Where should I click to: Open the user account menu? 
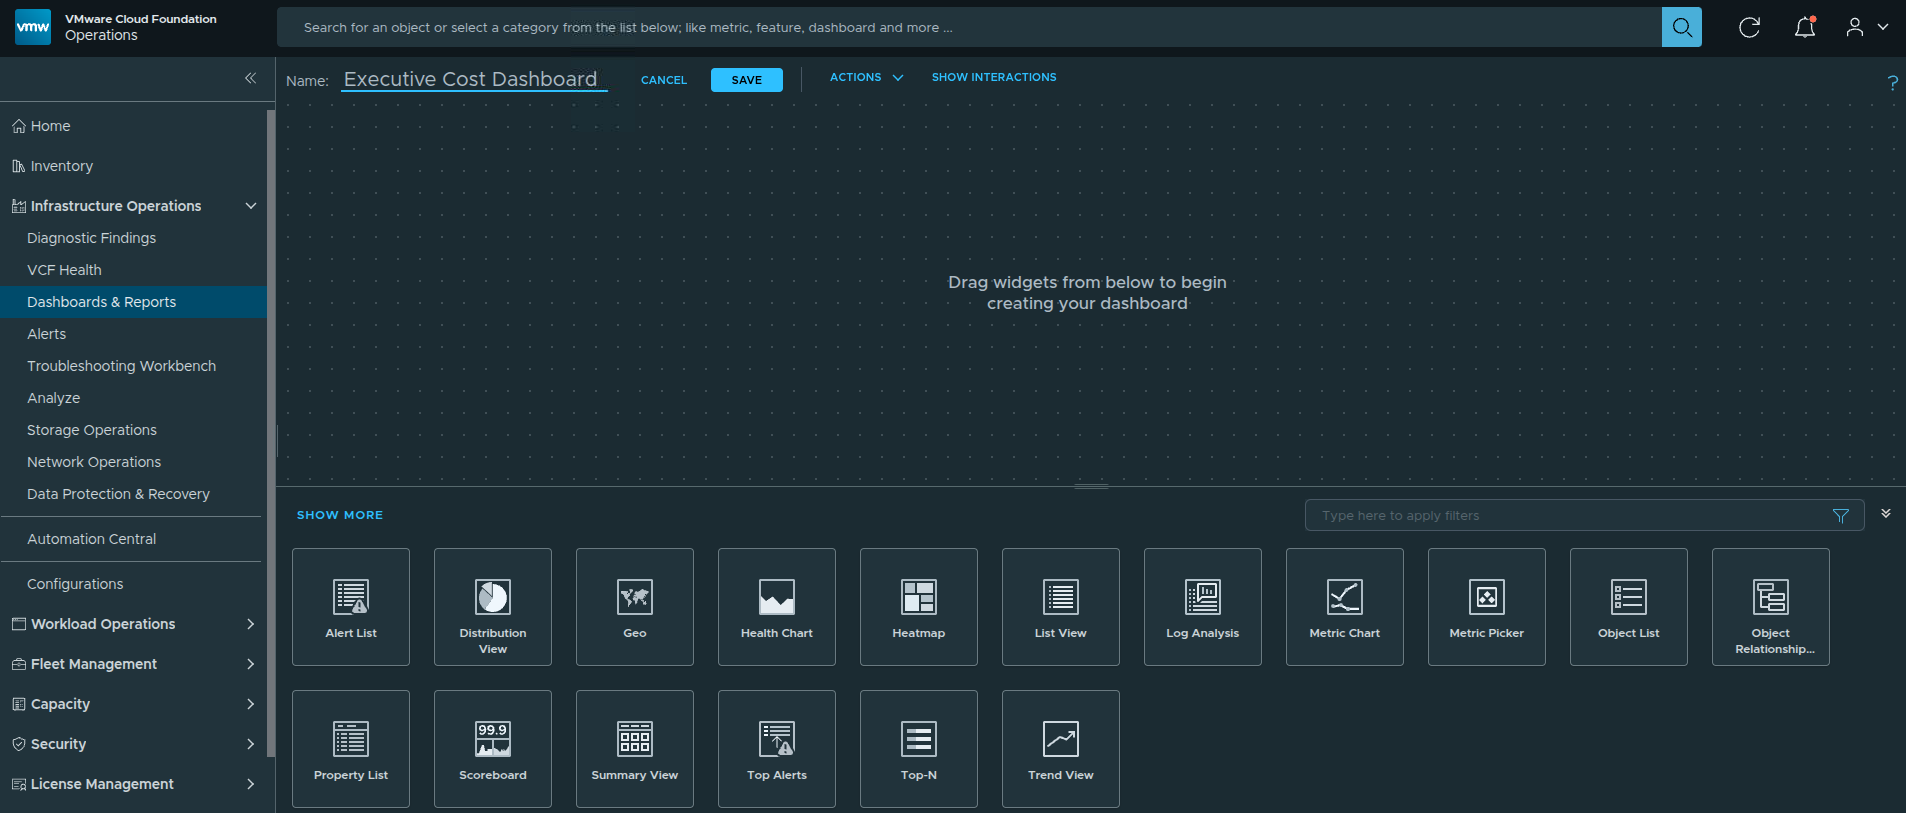(1866, 27)
